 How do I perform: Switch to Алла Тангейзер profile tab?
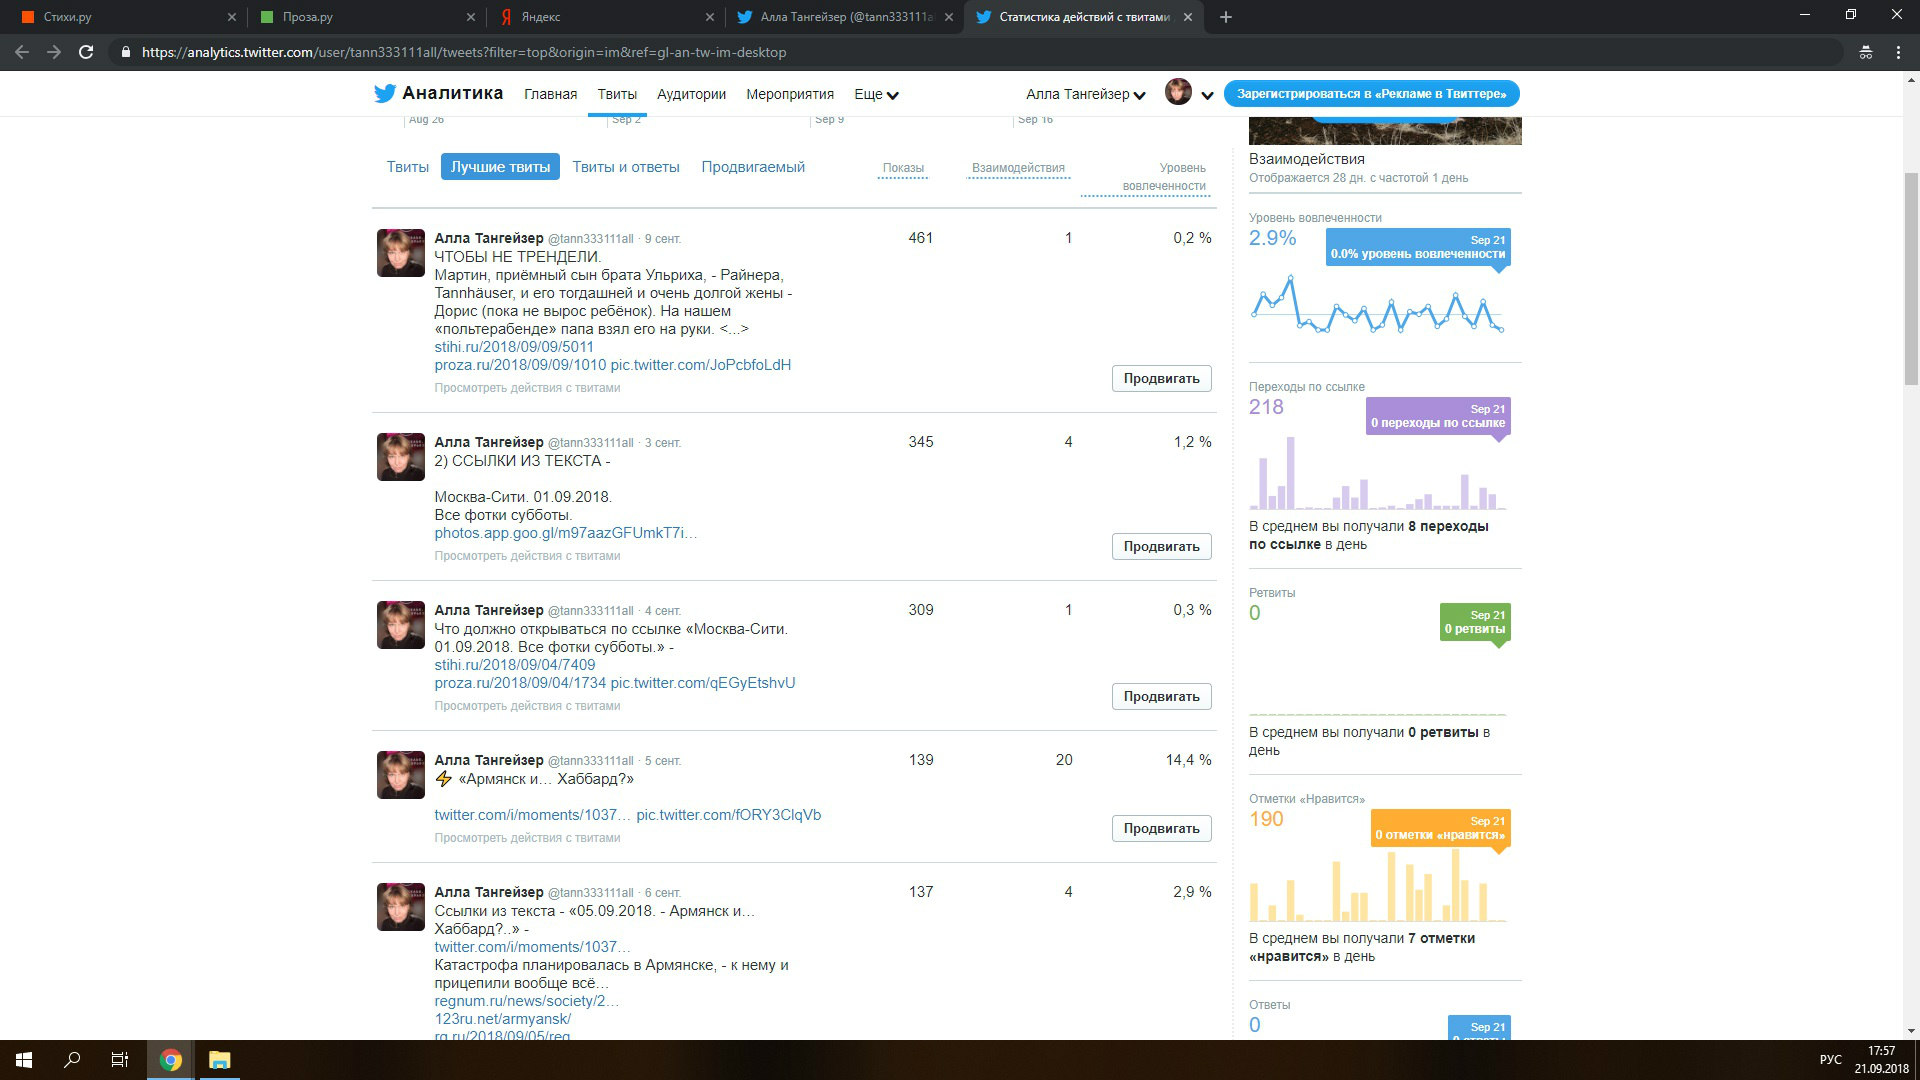click(x=843, y=17)
